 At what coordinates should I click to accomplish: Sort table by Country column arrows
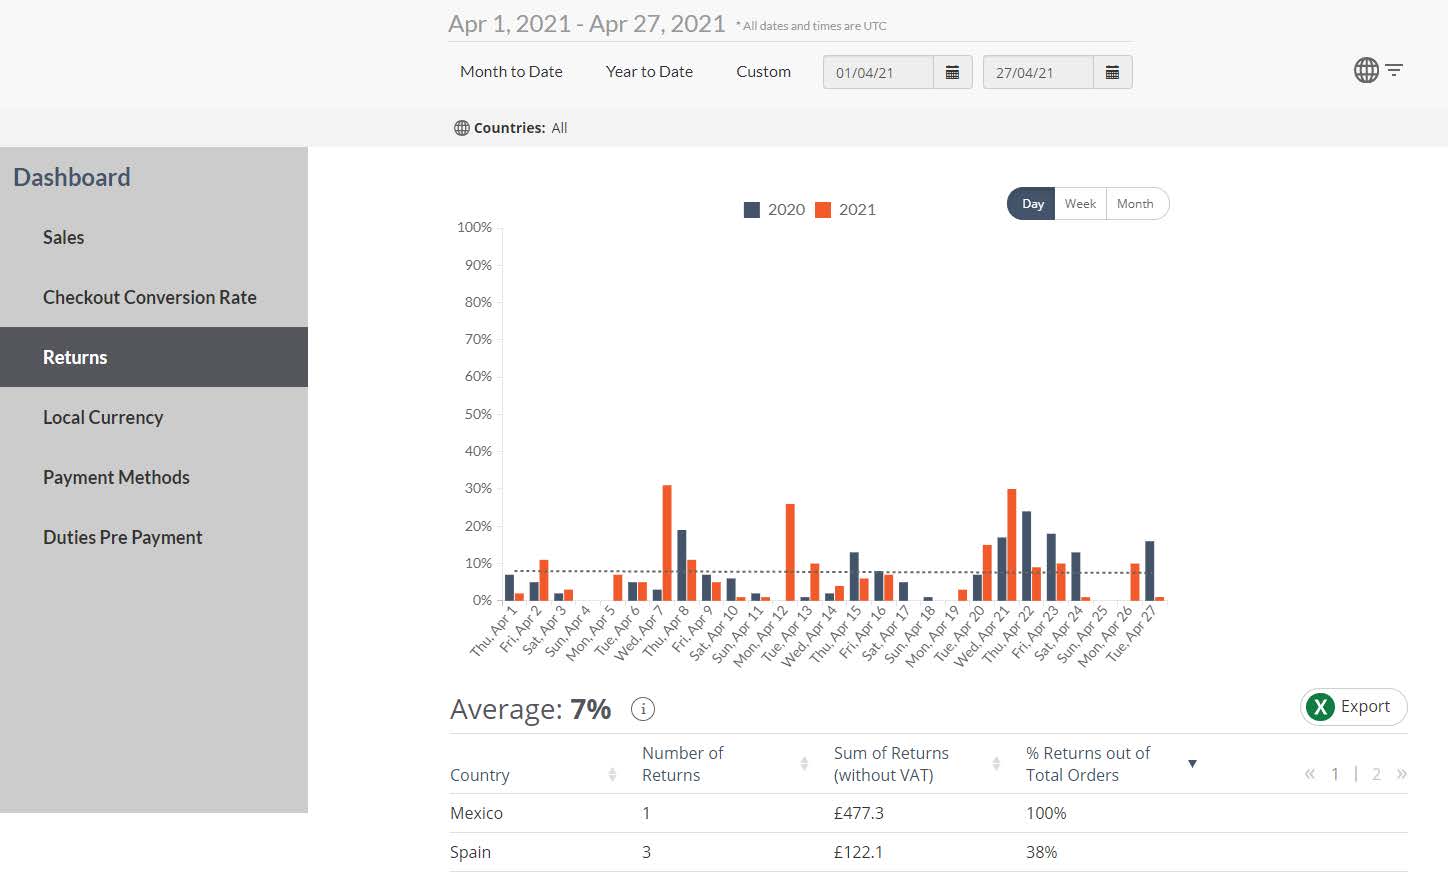coord(612,775)
